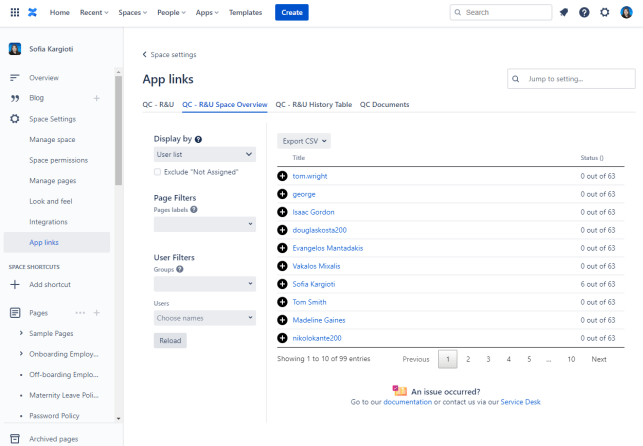Viewport: 643px width, 446px height.
Task: Expand george row plus icon
Action: (x=282, y=194)
